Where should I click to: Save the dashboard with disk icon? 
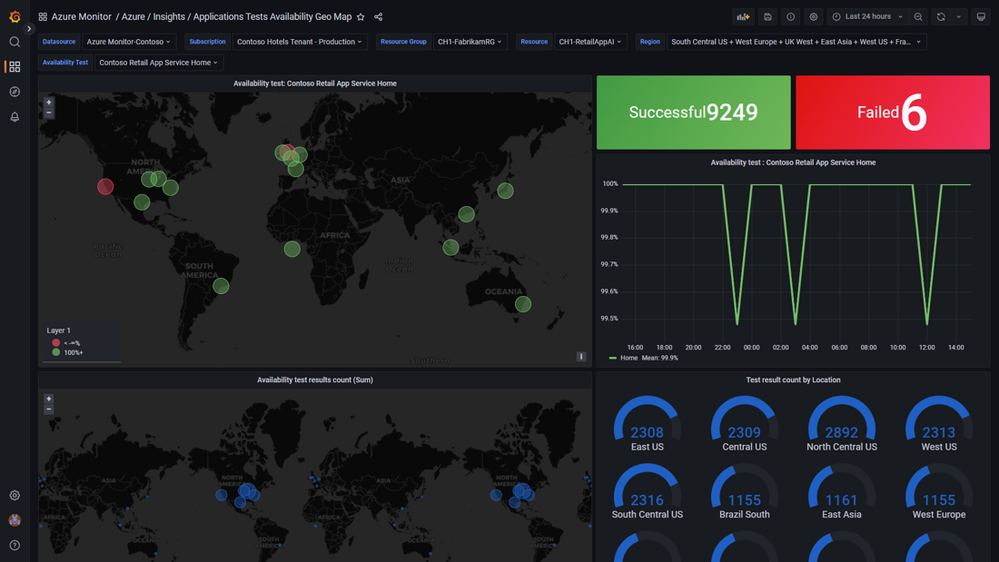(768, 17)
